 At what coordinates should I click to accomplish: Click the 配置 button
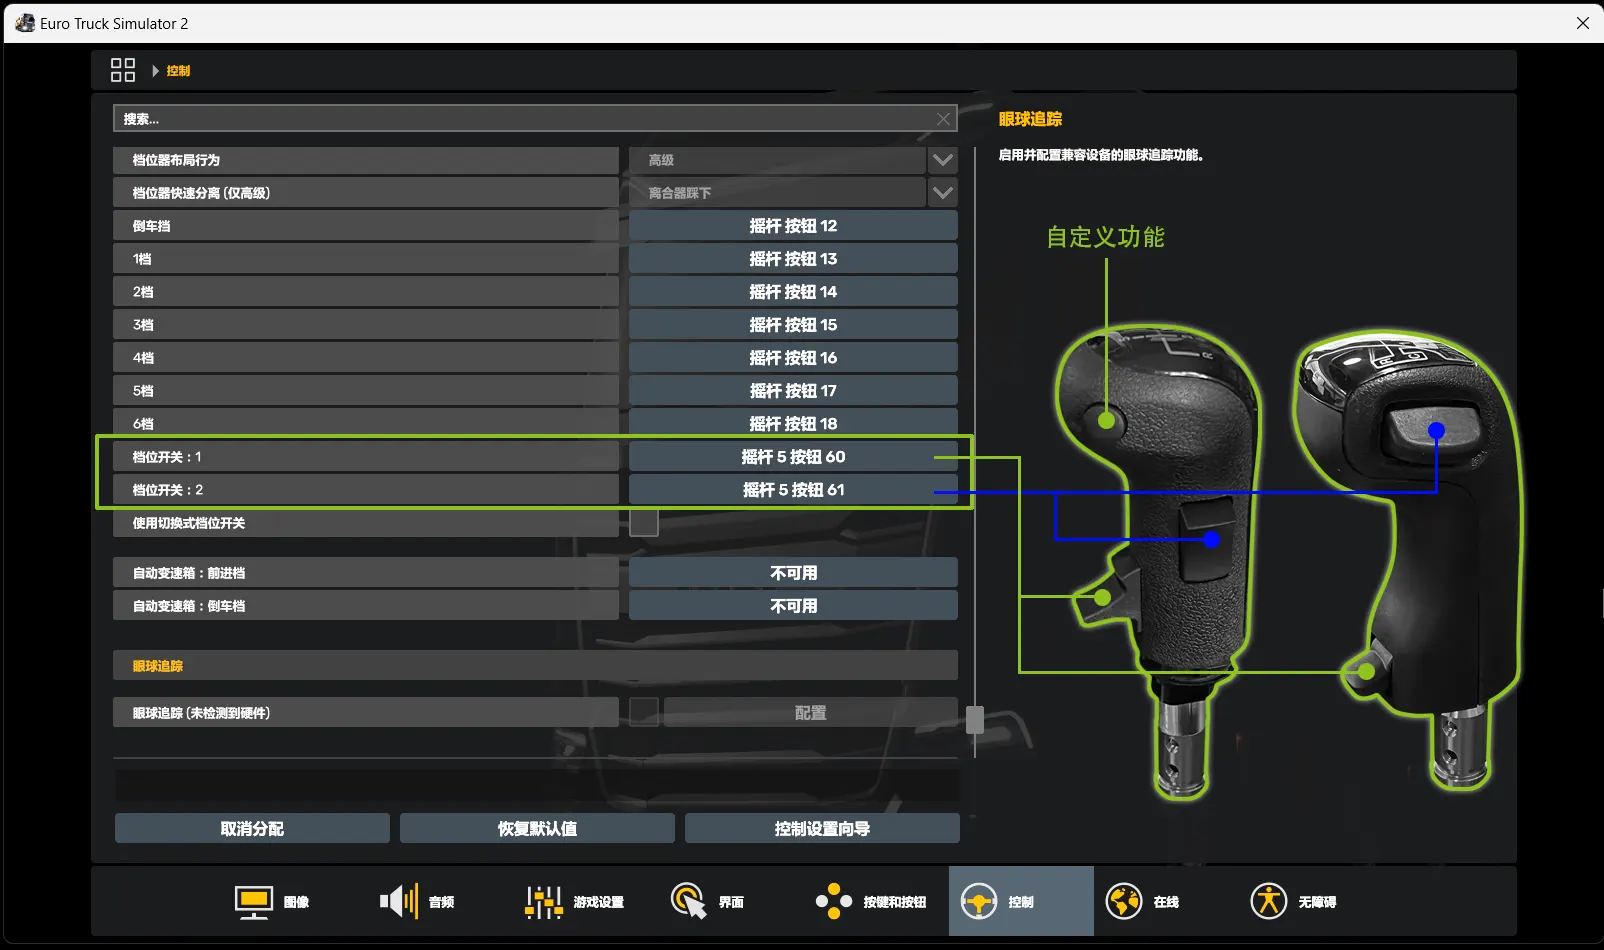[810, 712]
